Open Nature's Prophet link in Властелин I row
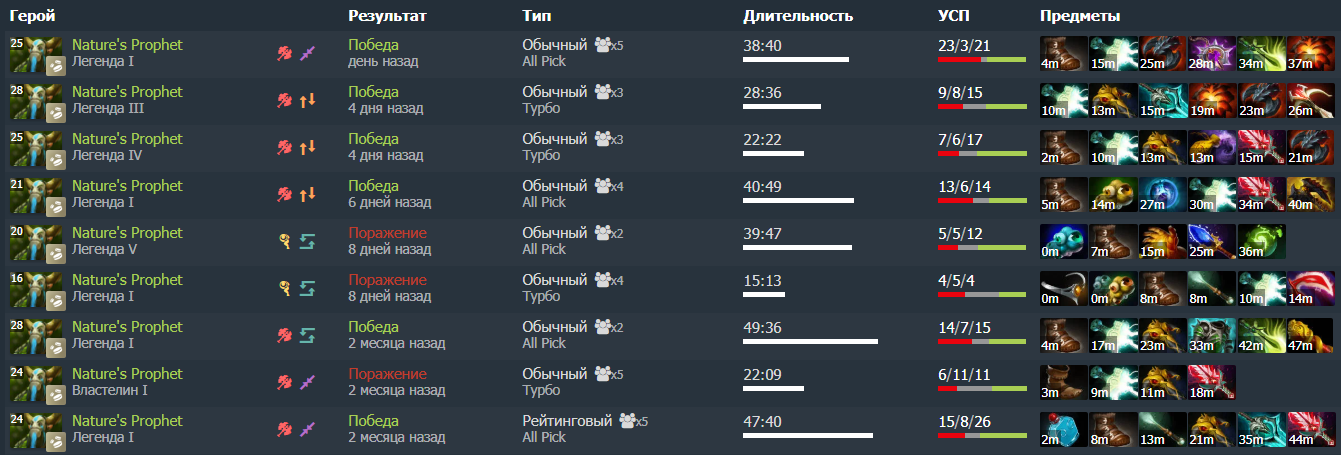Viewport: 1341px width, 455px height. 127,374
